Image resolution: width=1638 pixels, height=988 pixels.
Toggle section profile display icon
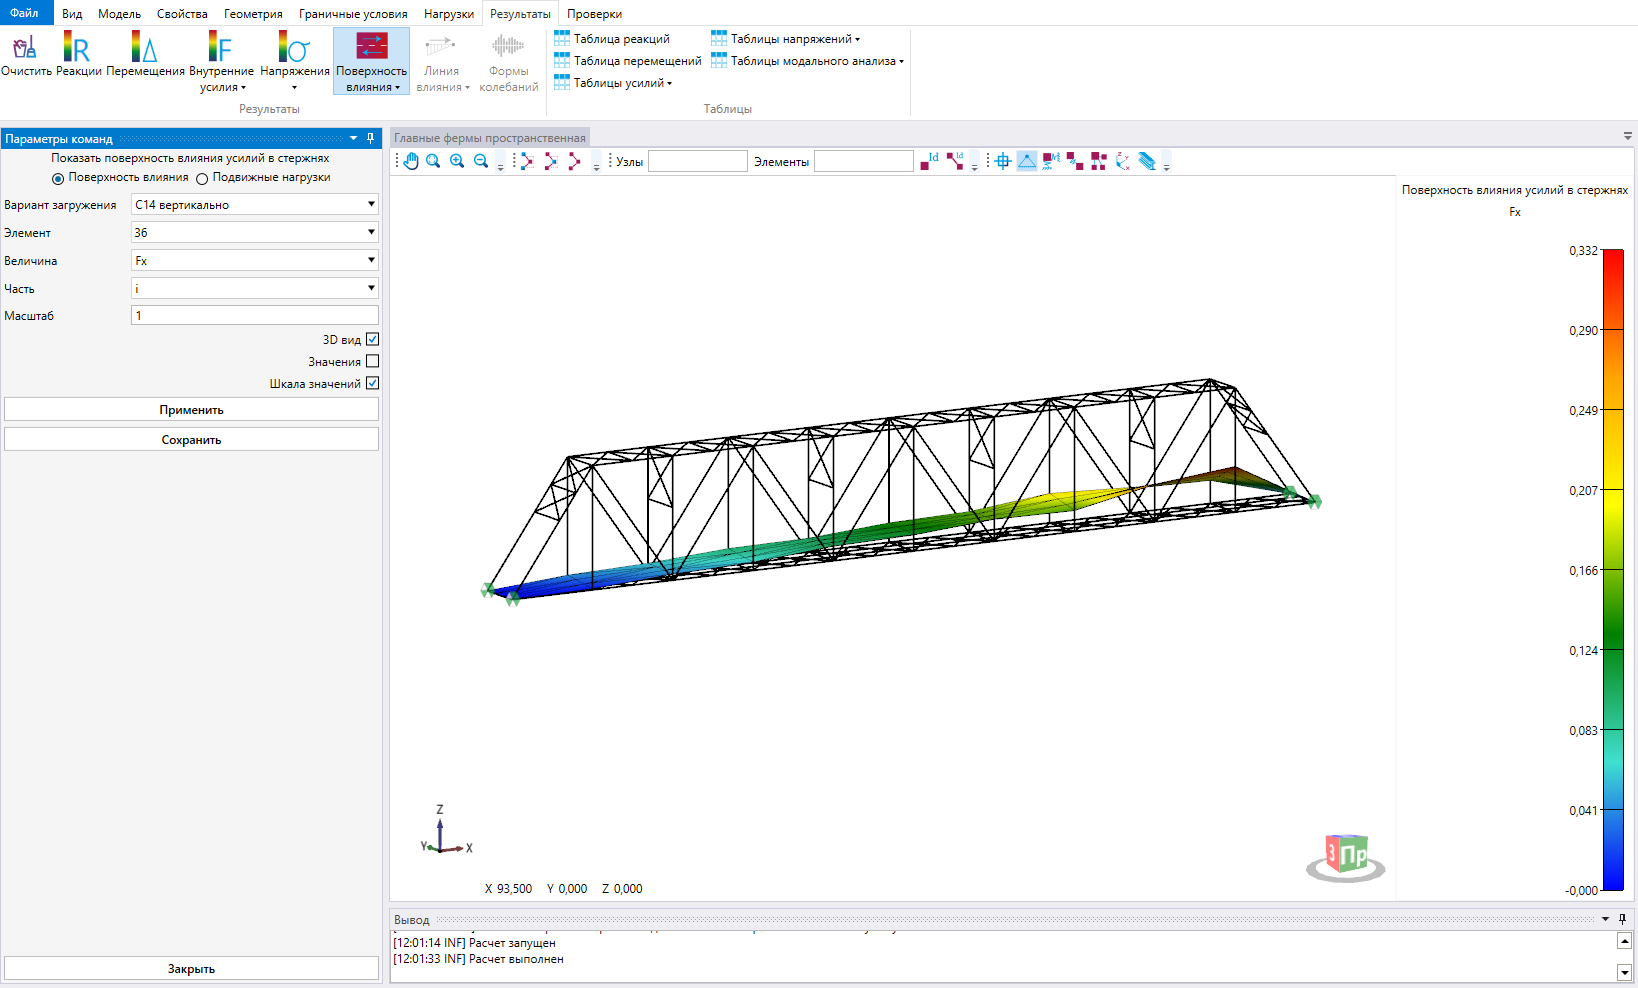pyautogui.click(x=1147, y=161)
